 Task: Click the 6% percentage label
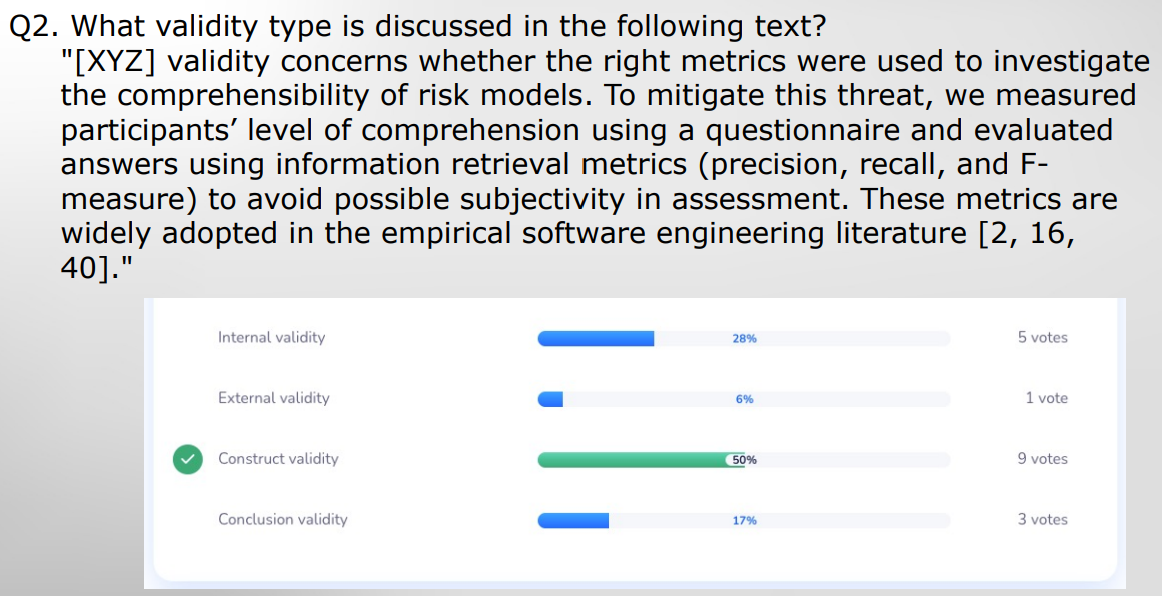[x=744, y=400]
